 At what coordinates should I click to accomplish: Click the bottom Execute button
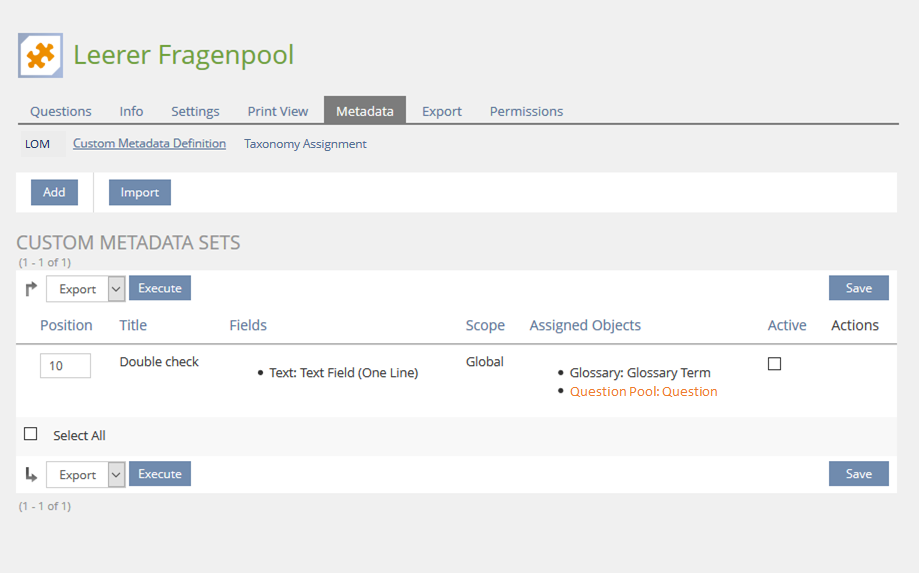tap(160, 474)
